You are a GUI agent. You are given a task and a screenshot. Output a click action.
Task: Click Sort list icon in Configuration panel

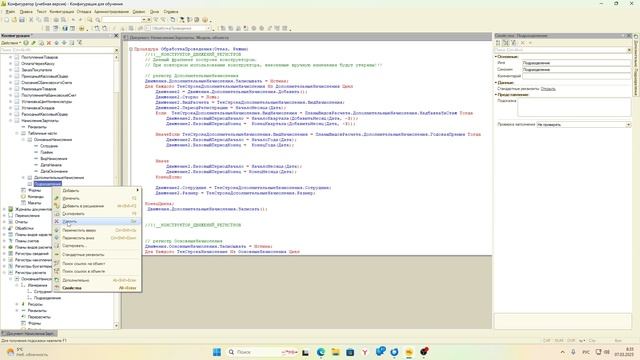coord(72,42)
